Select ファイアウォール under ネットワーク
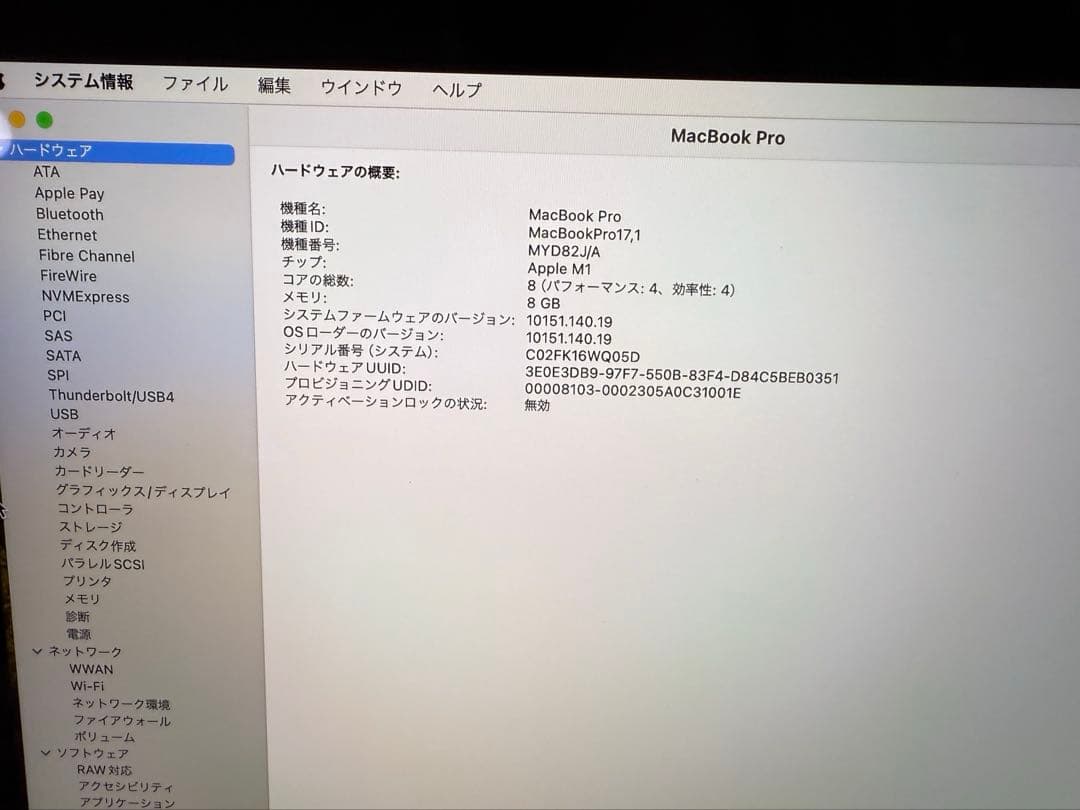The width and height of the screenshot is (1080, 810). (x=120, y=720)
